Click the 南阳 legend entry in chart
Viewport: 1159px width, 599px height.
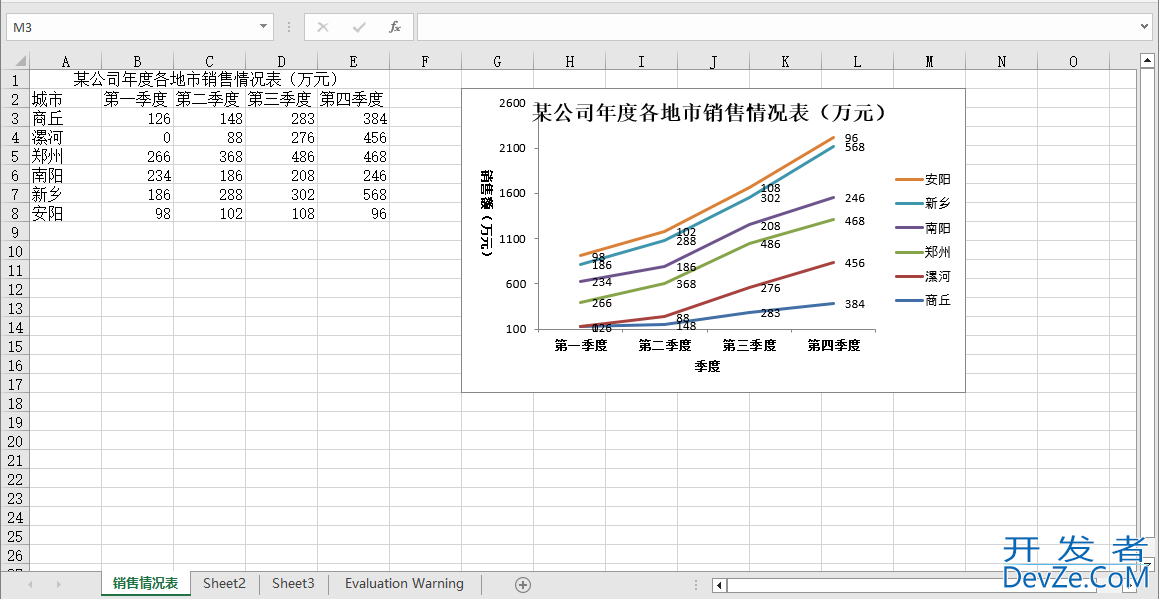[x=923, y=228]
